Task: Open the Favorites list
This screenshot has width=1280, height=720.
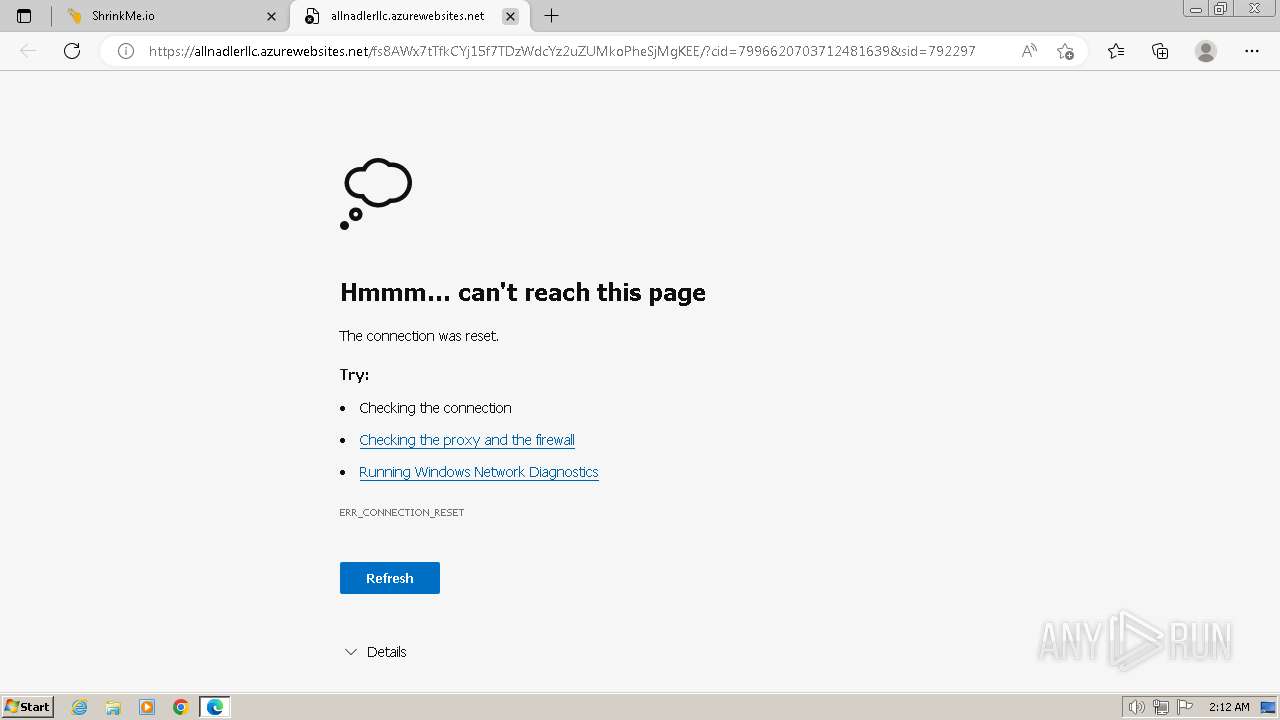Action: (x=1116, y=51)
